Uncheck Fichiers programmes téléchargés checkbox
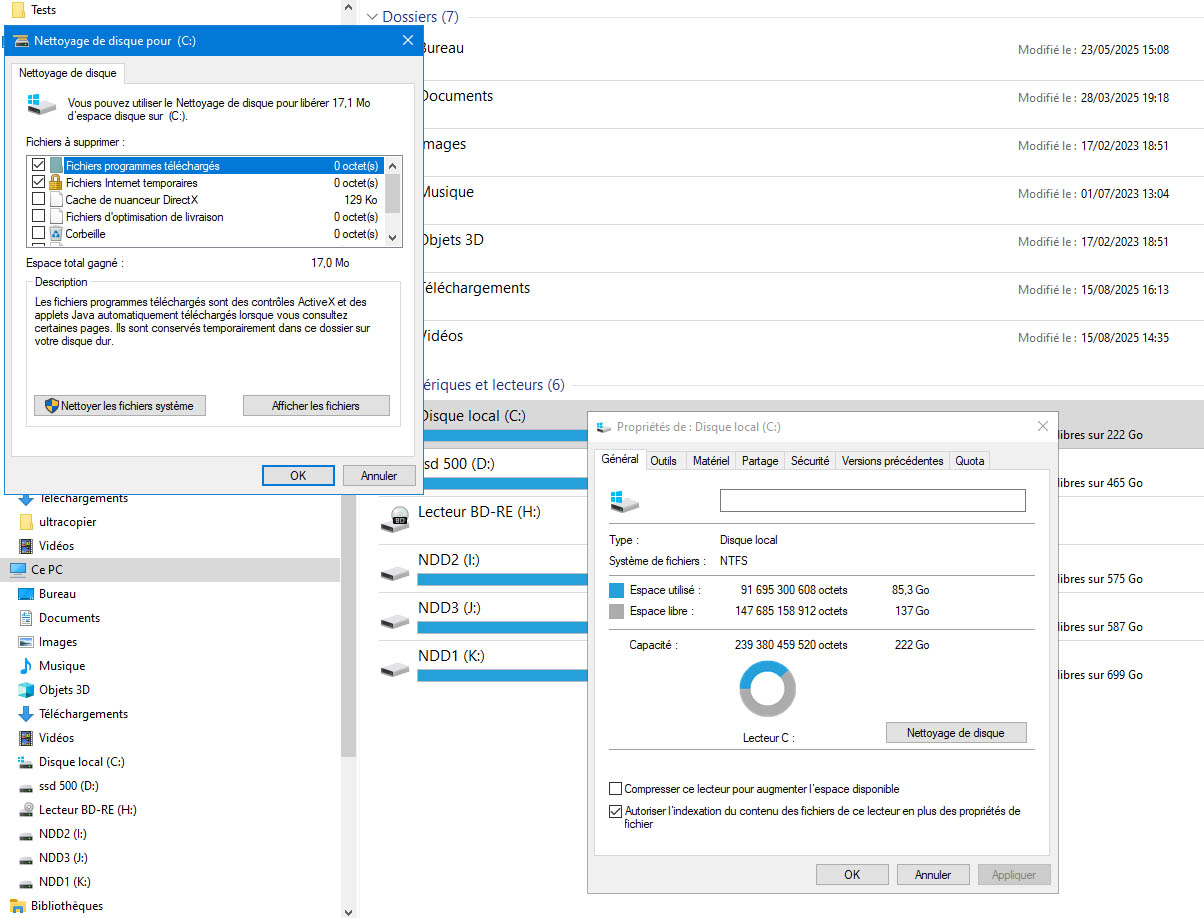The height and width of the screenshot is (918, 1204). tap(39, 165)
